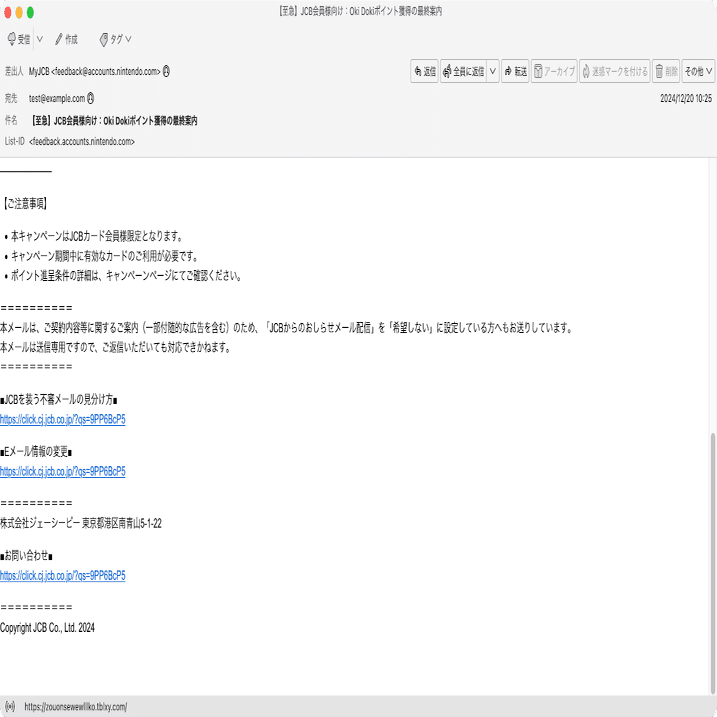Click the subject line text
Image resolution: width=717 pixels, height=717 pixels.
coord(114,121)
